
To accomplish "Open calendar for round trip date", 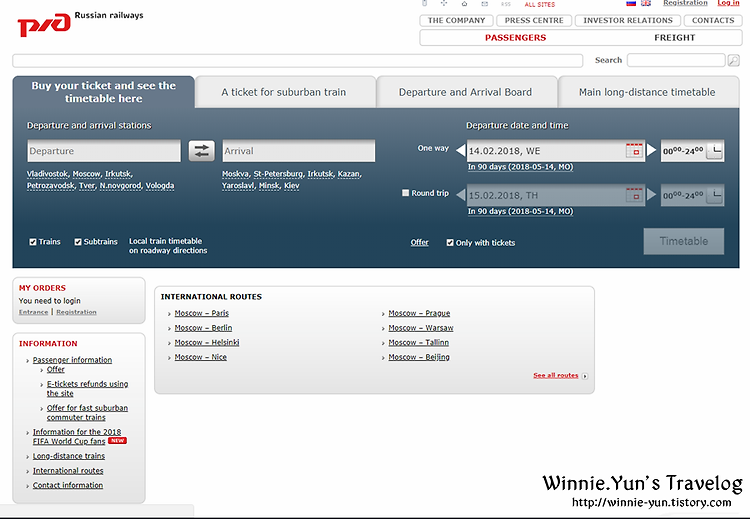I will [x=634, y=195].
